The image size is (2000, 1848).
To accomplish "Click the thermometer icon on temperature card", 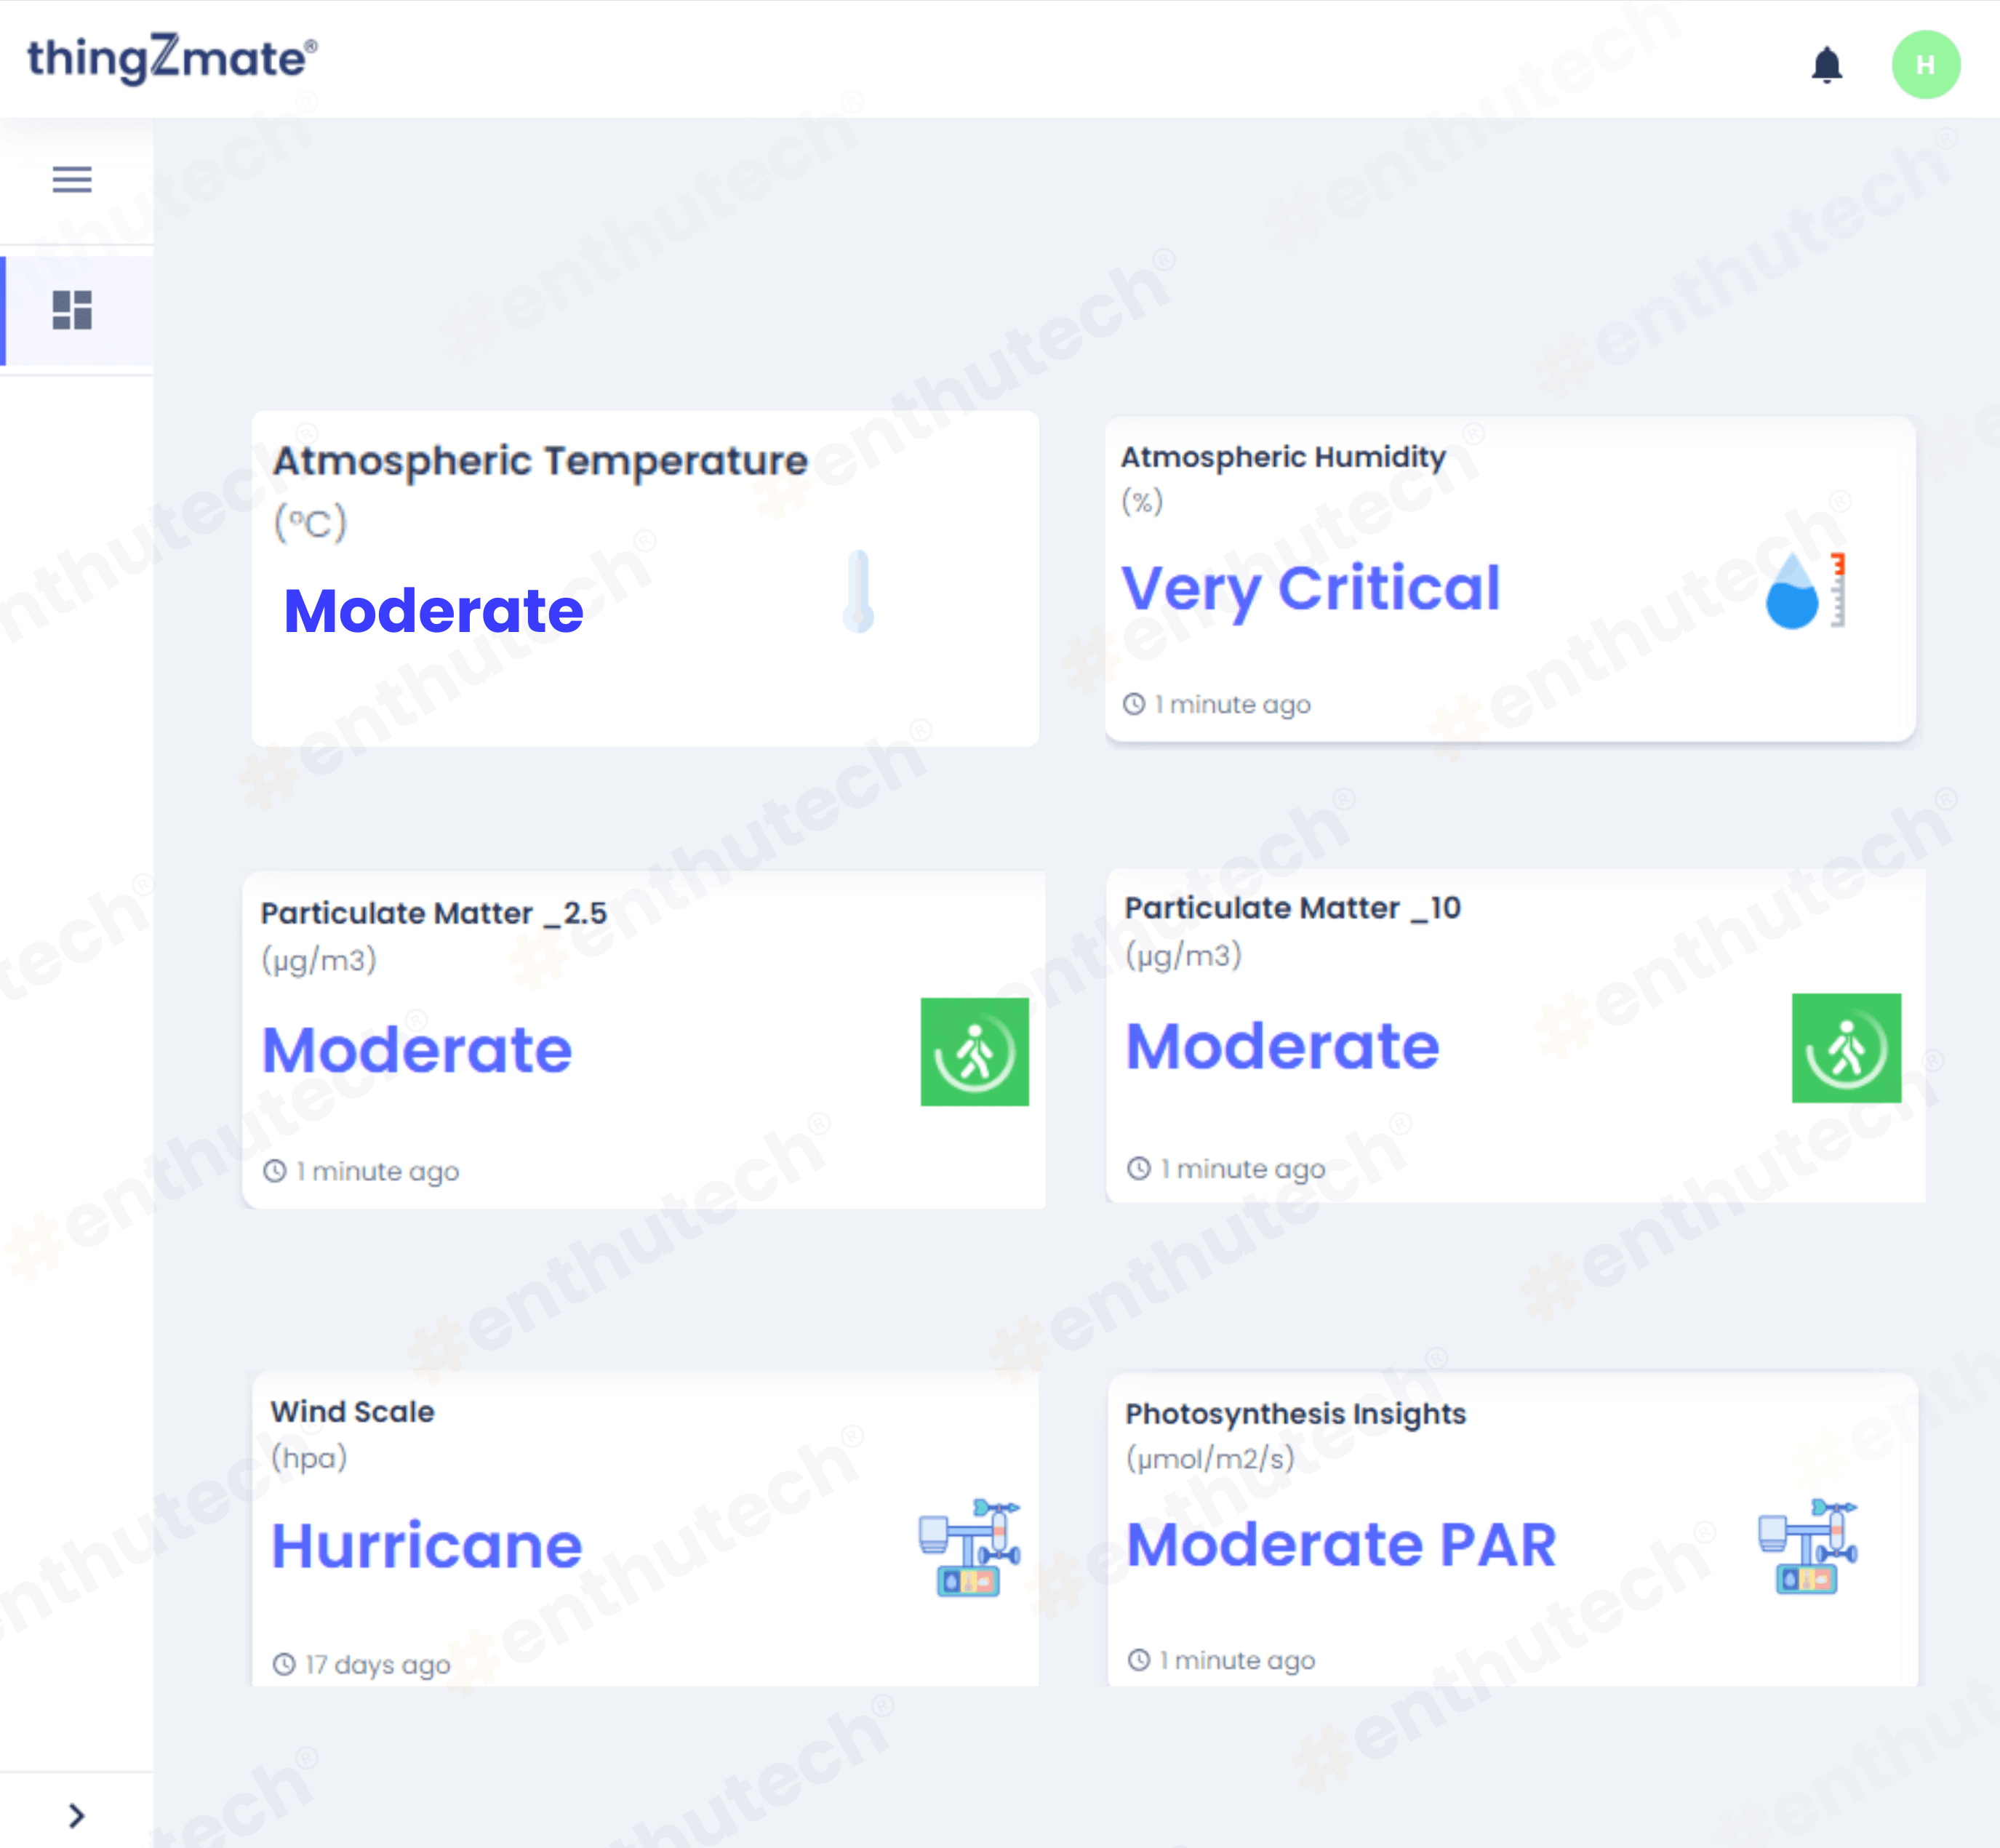I will point(858,591).
